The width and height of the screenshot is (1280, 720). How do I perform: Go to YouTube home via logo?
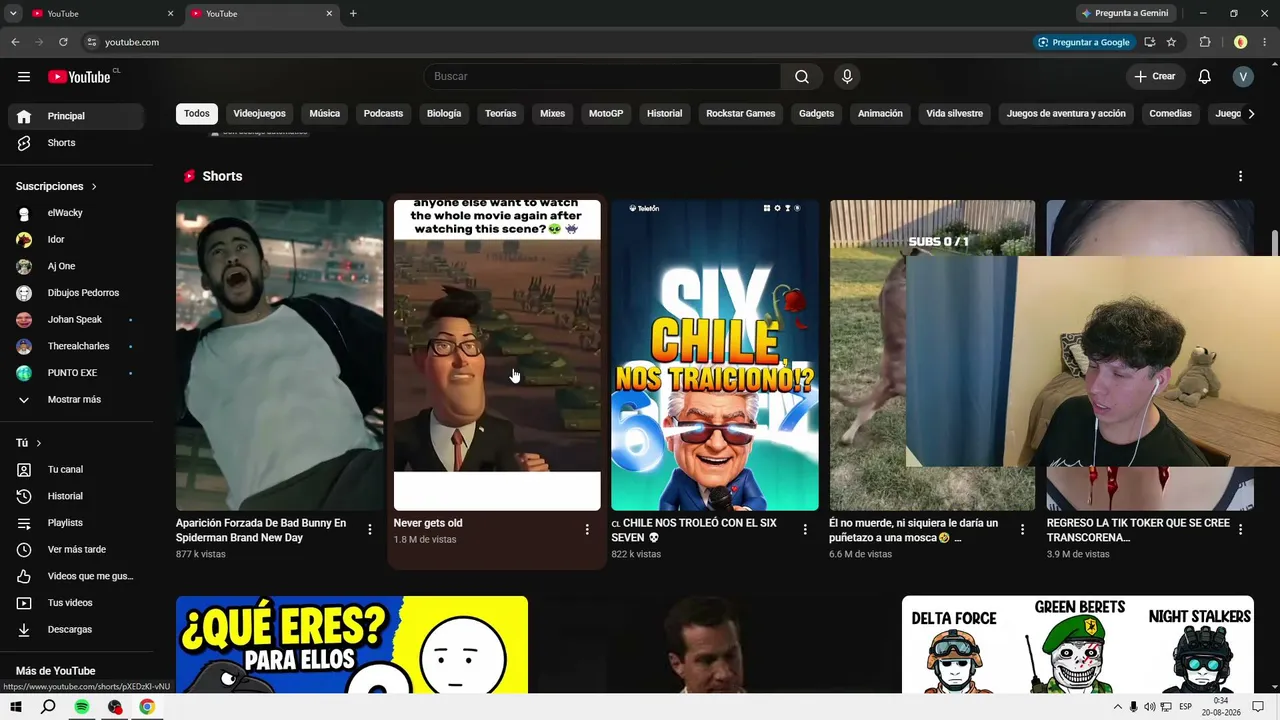79,77
